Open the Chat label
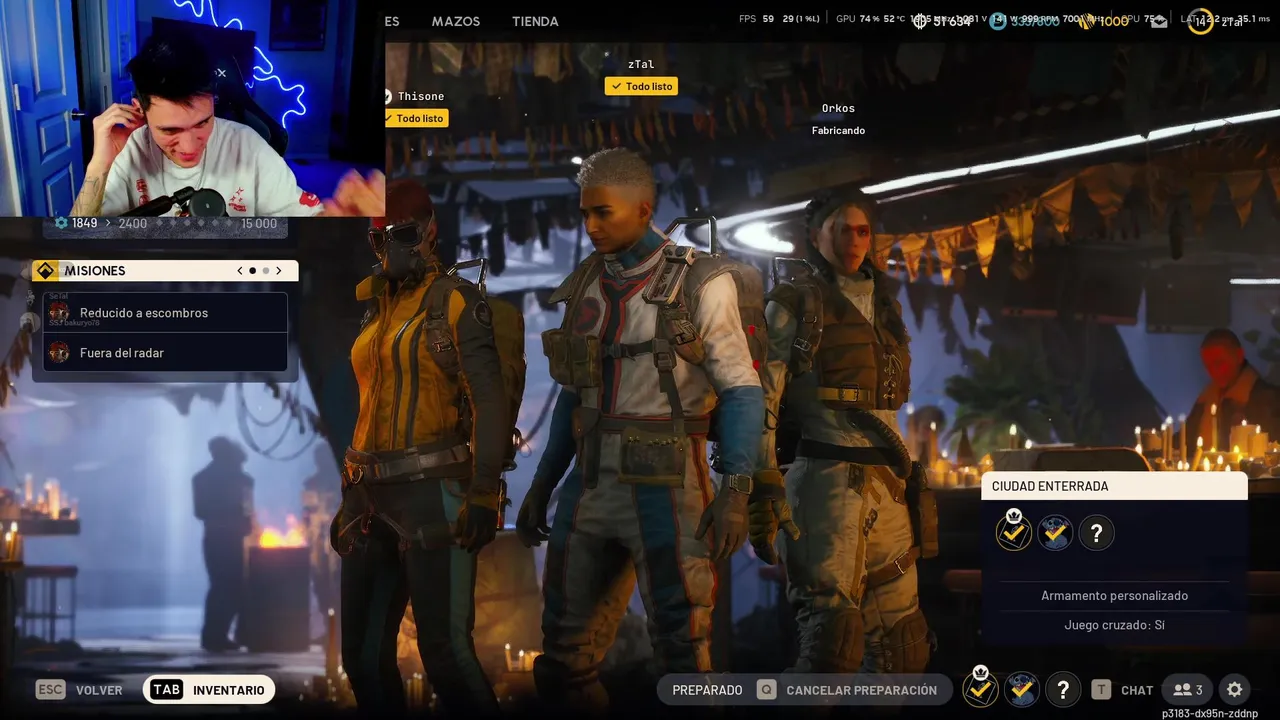1280x720 pixels. tap(1137, 690)
